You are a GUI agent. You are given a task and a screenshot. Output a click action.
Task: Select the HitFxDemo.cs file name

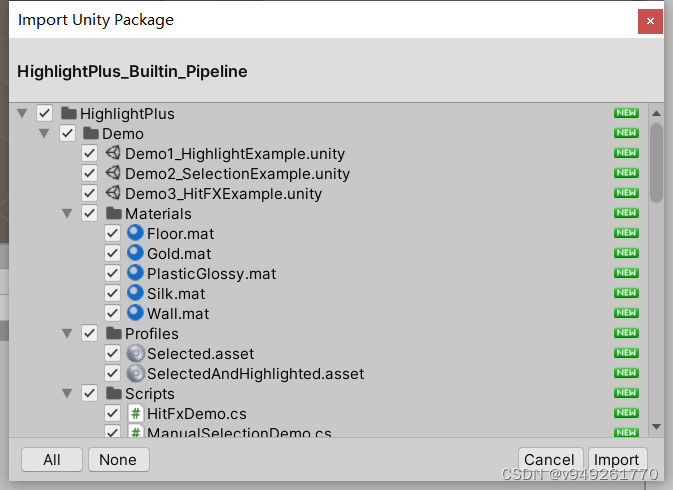coord(197,414)
